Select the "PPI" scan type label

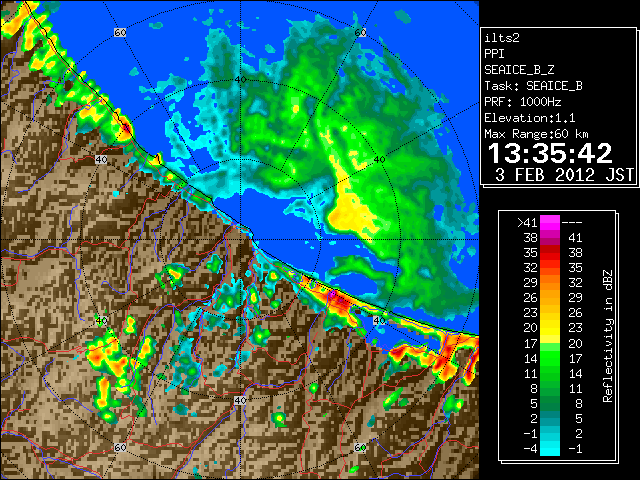coord(494,54)
